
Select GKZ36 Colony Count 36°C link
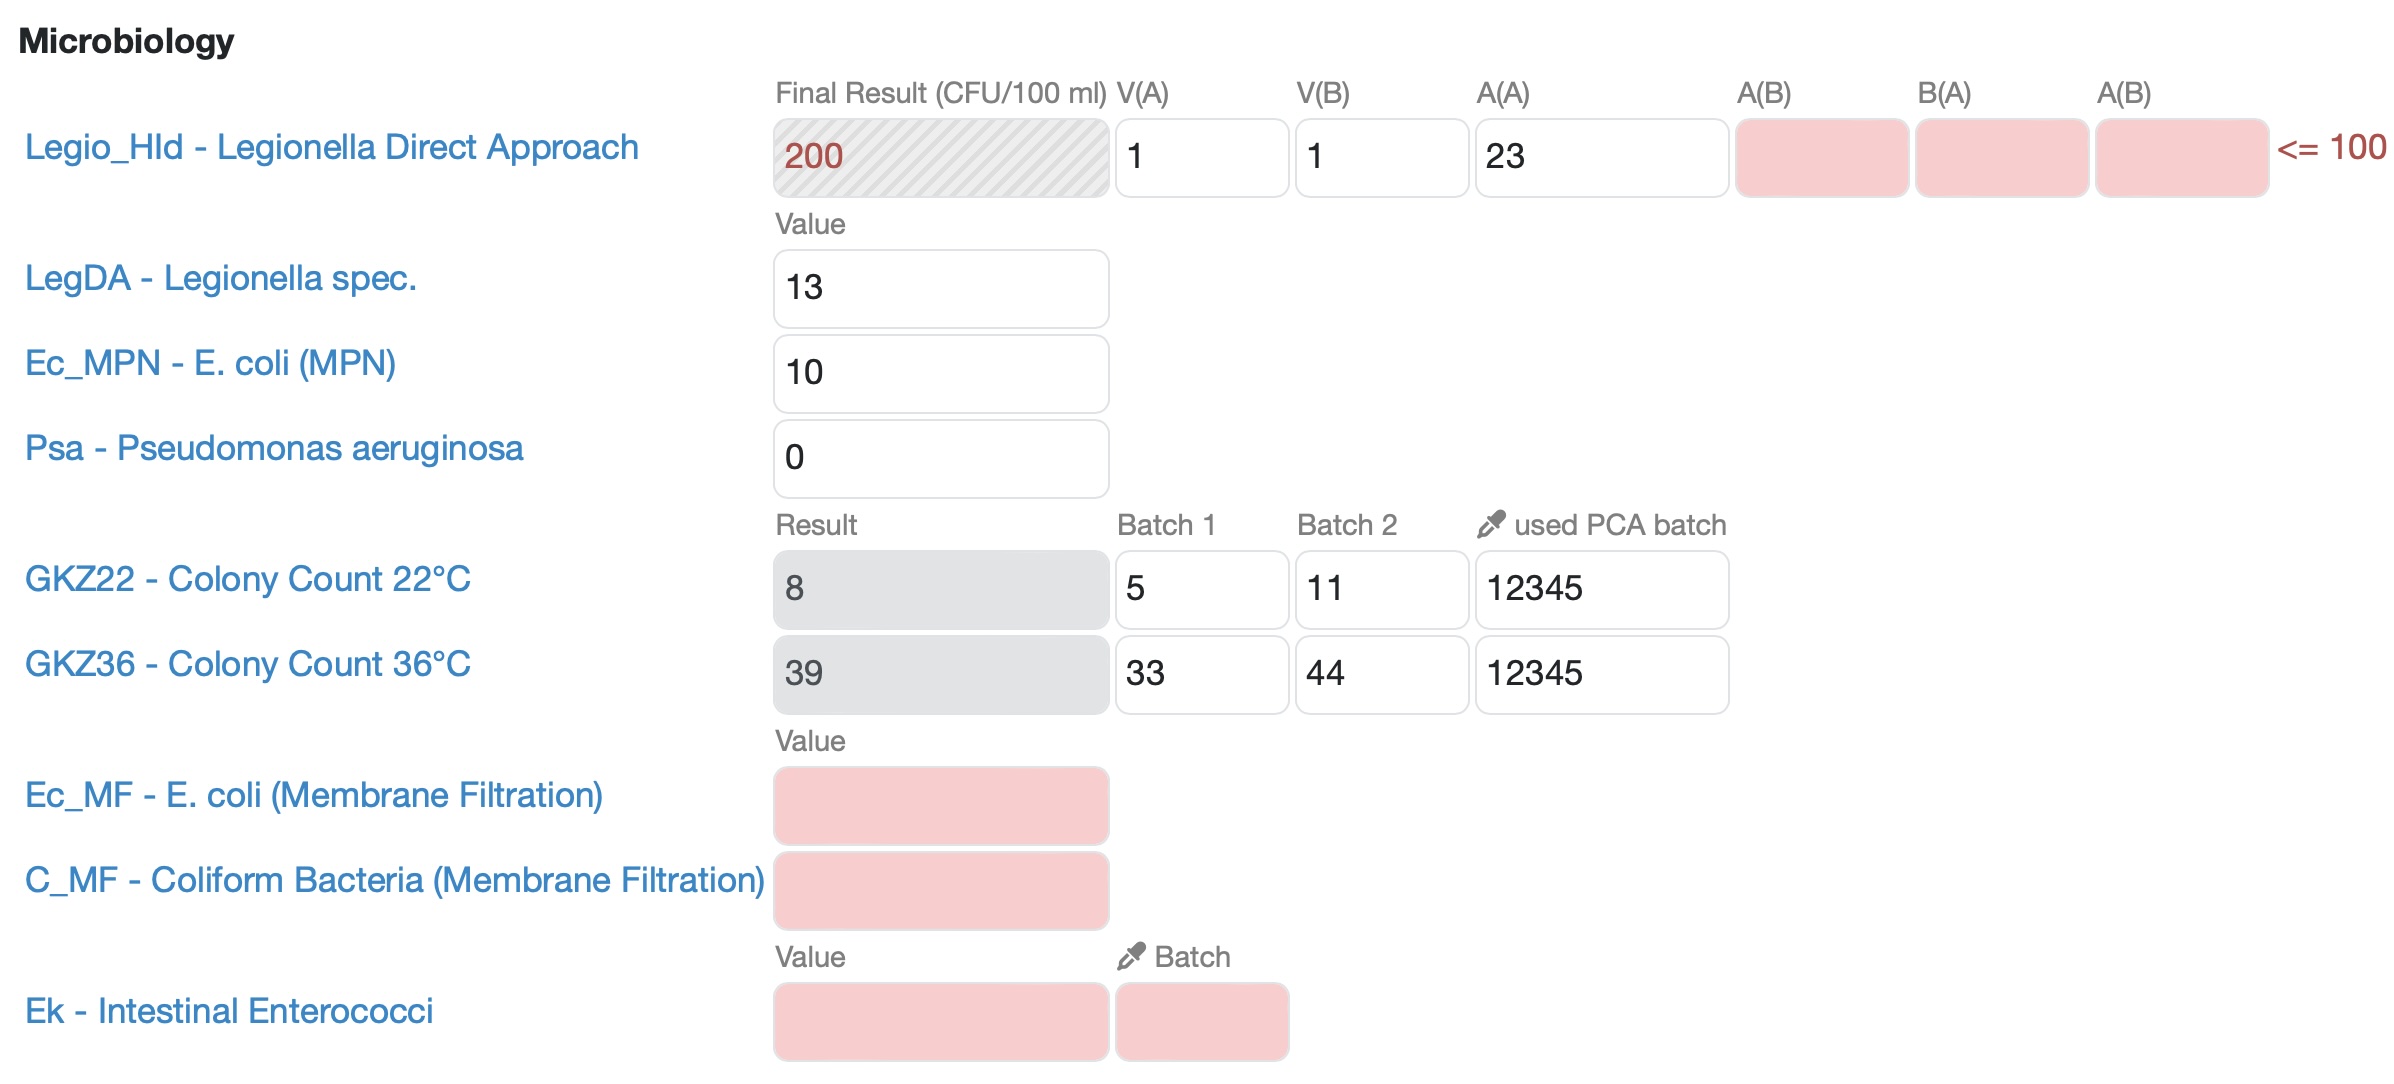pyautogui.click(x=247, y=664)
